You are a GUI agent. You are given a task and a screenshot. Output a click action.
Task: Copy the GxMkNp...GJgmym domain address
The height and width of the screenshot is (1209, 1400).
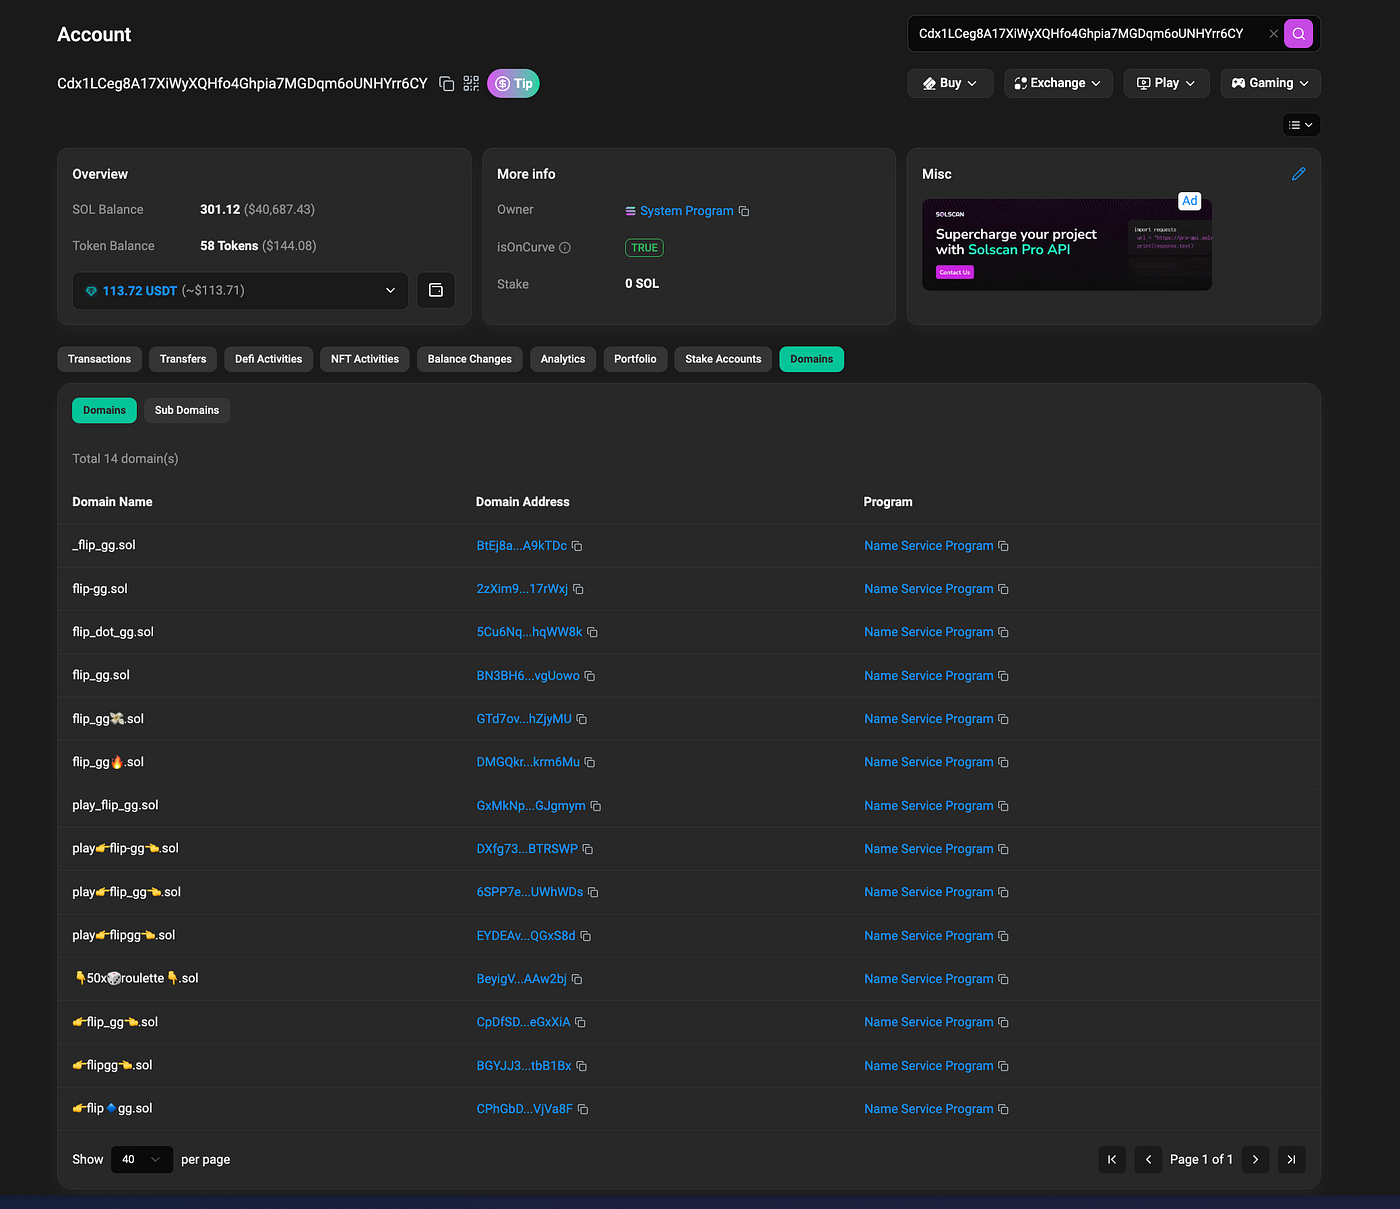point(596,806)
